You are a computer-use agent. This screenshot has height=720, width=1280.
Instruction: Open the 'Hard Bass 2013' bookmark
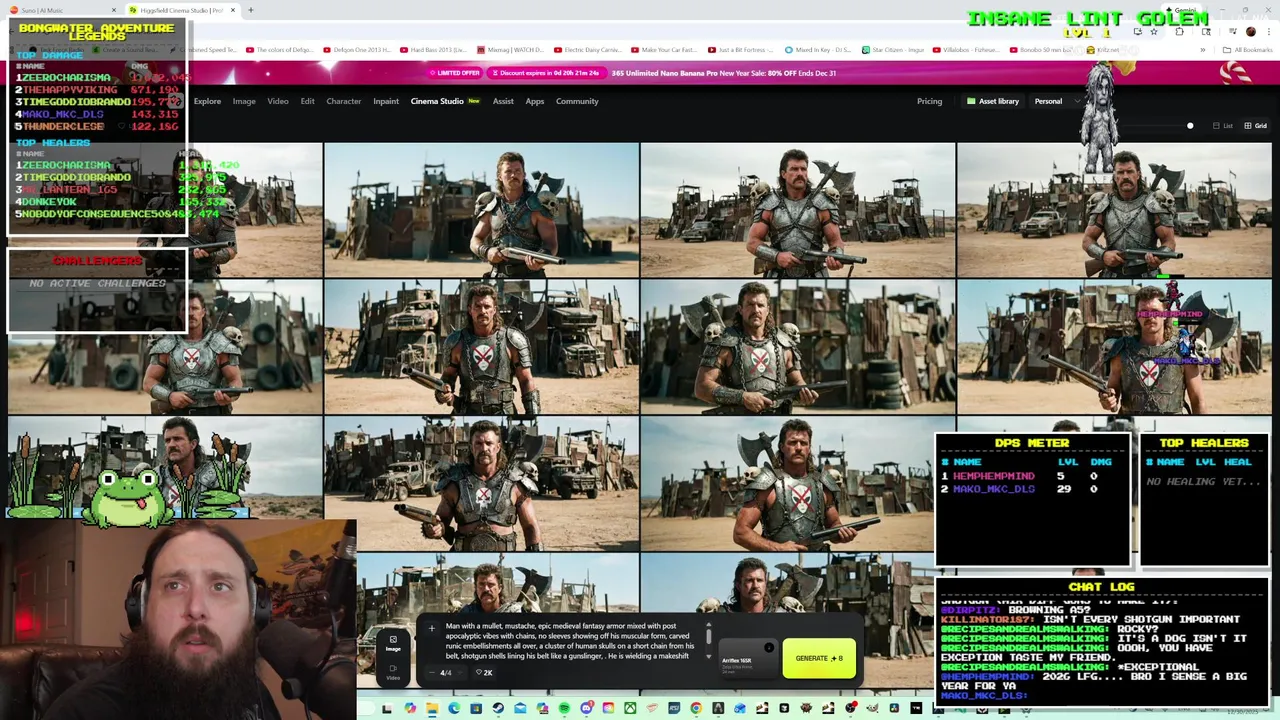[x=433, y=50]
